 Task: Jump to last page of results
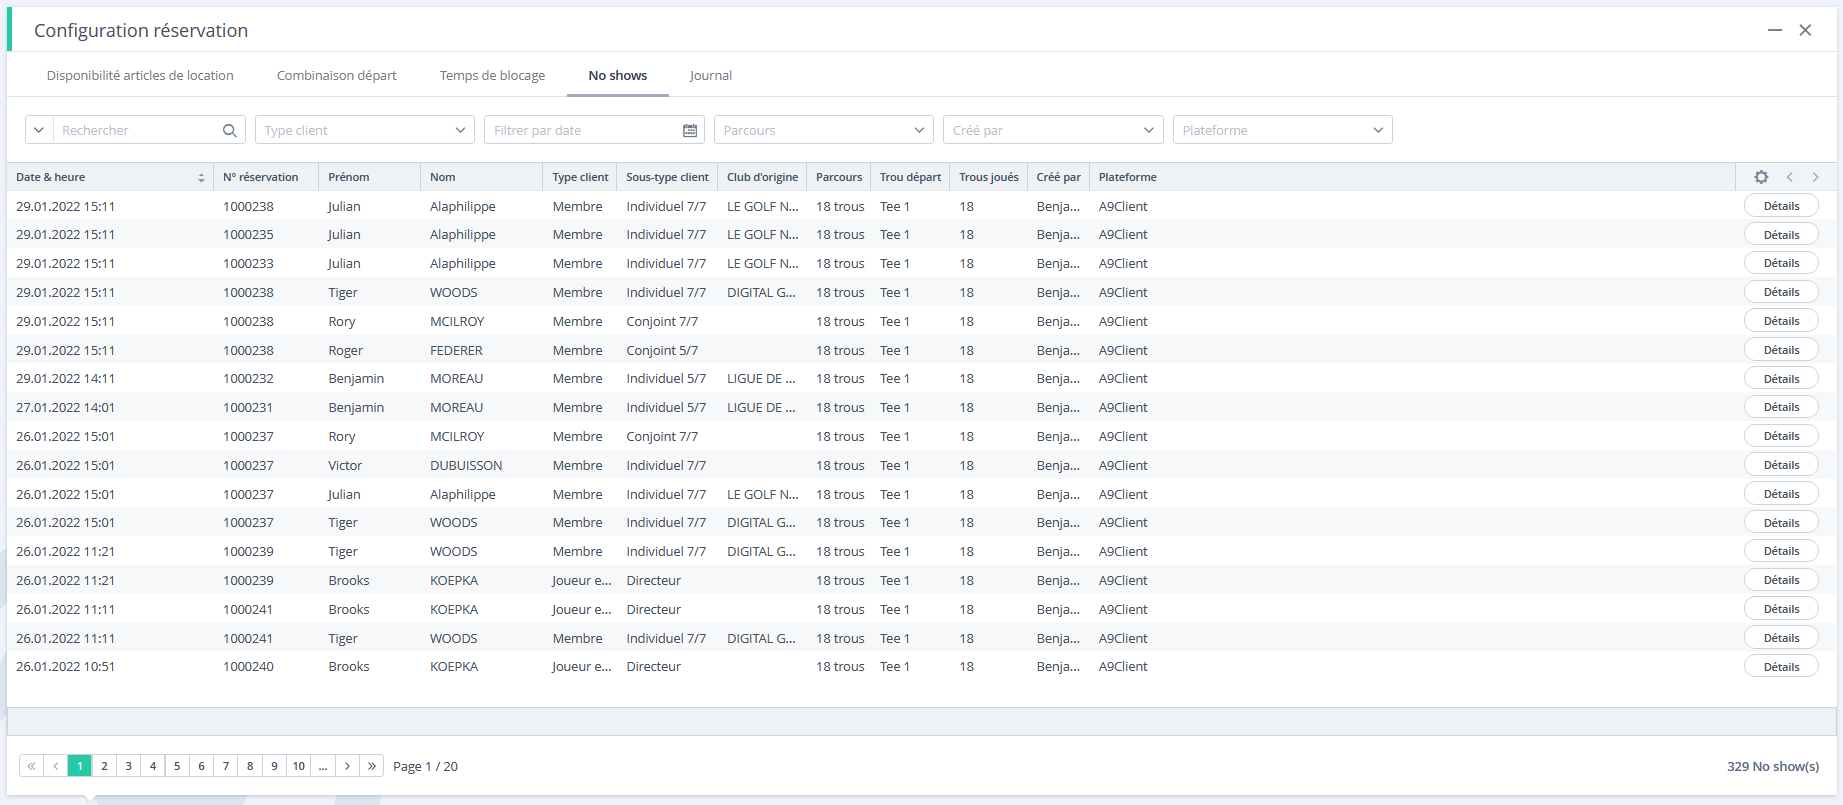click(372, 766)
